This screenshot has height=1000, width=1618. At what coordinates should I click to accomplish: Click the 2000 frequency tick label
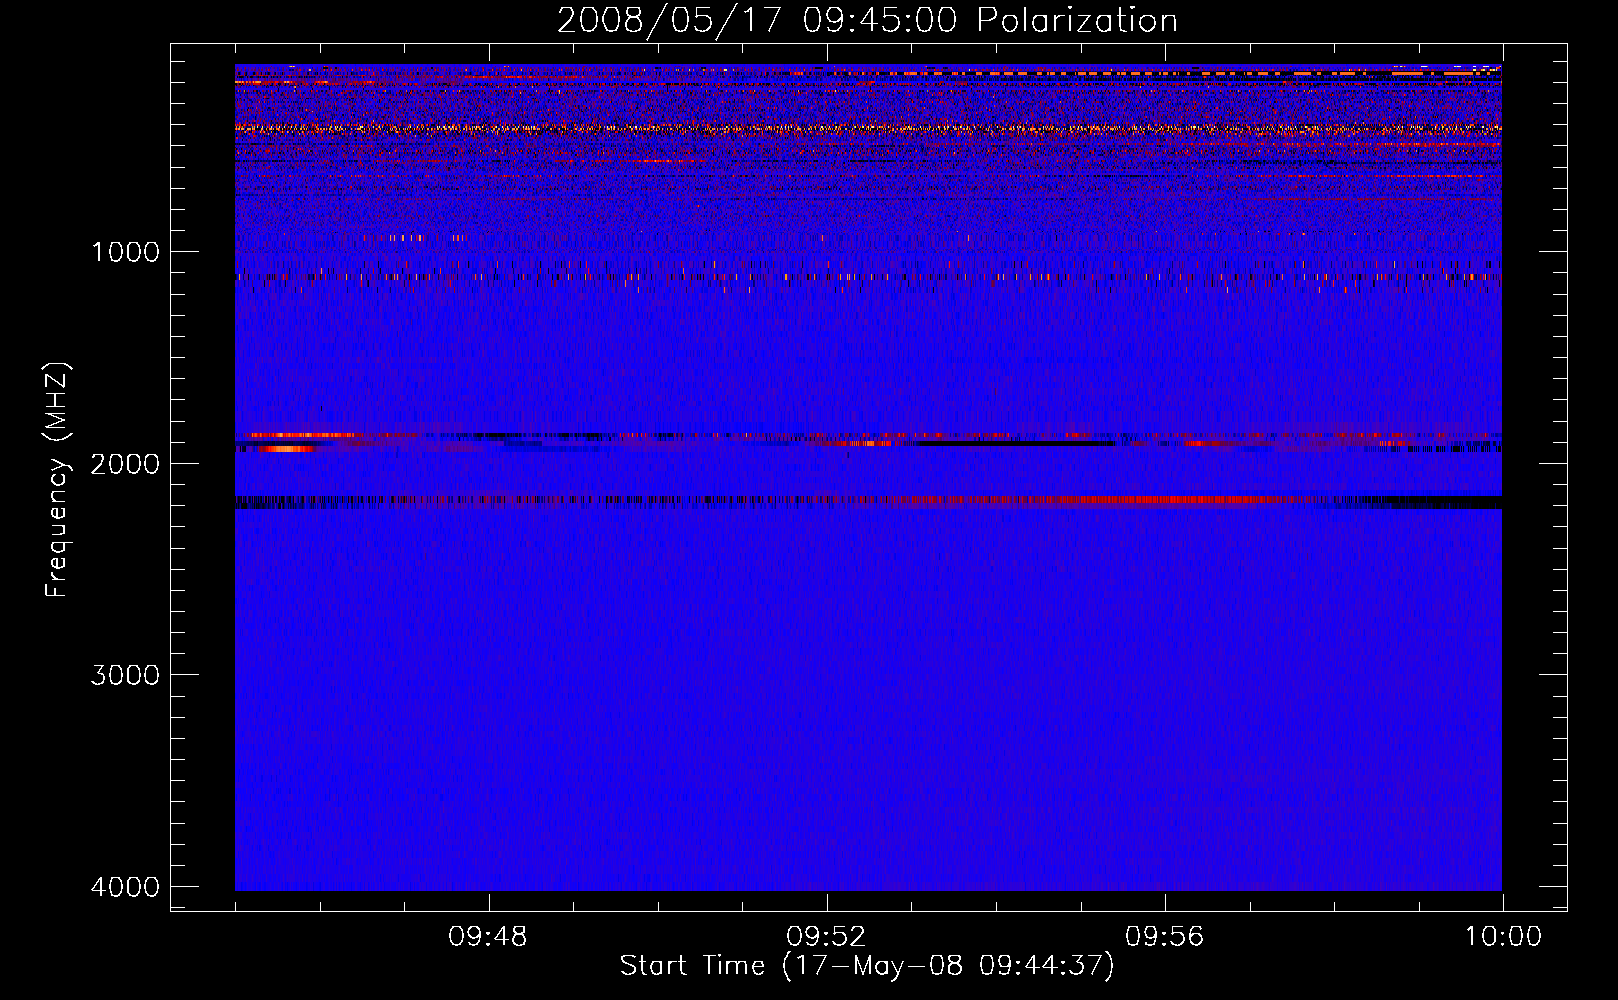125,463
